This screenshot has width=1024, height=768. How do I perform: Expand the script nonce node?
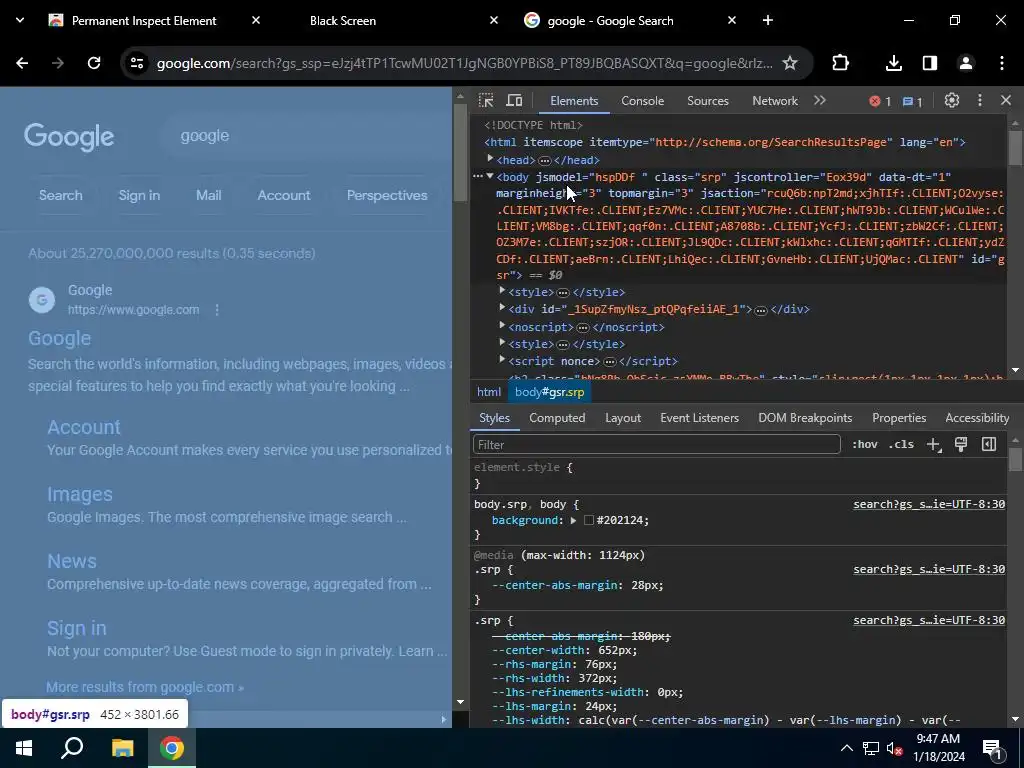click(x=502, y=360)
